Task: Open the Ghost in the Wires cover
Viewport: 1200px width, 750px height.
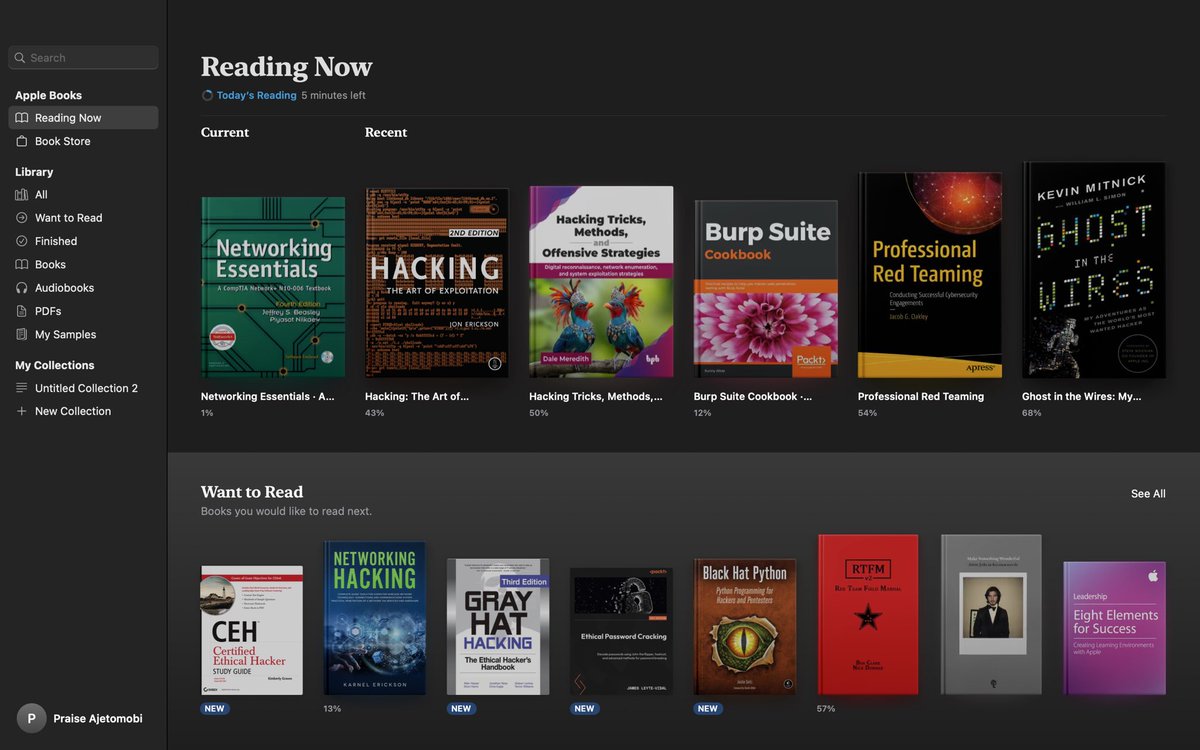Action: point(1094,270)
